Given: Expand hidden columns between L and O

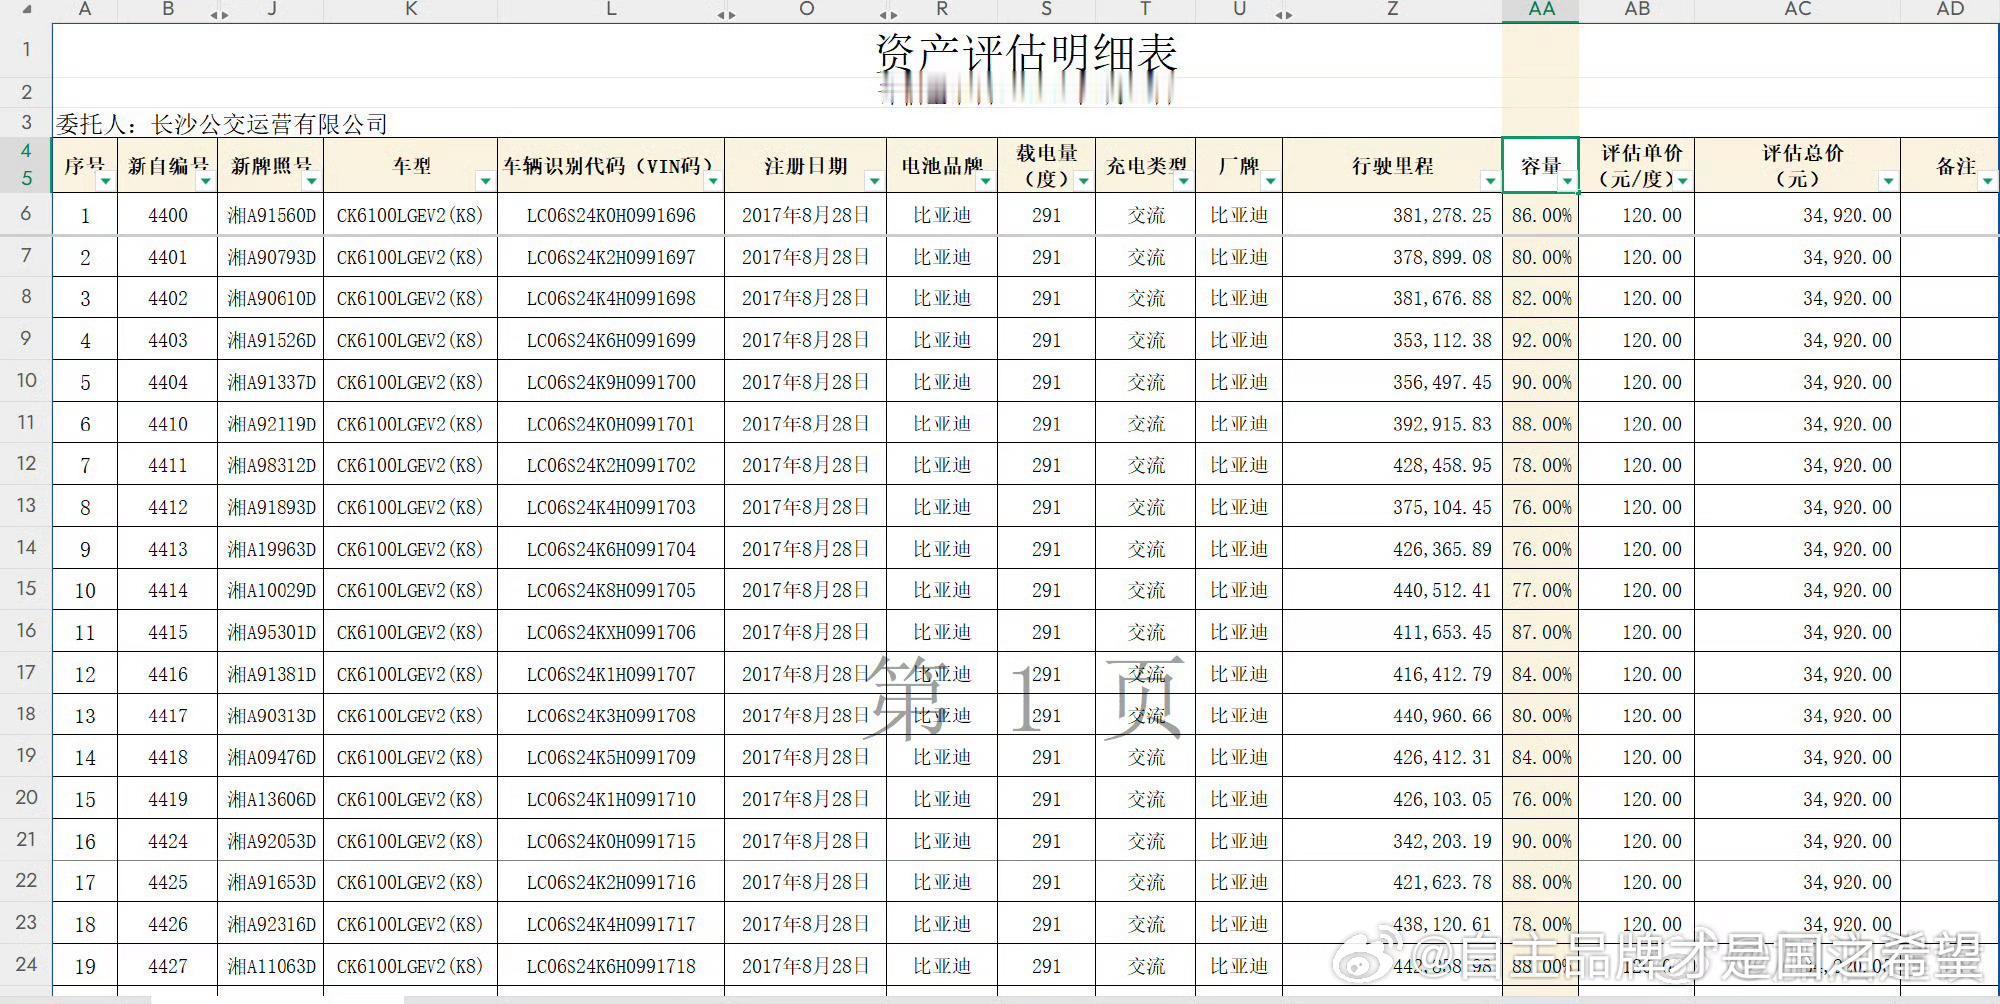Looking at the screenshot, I should click(726, 14).
